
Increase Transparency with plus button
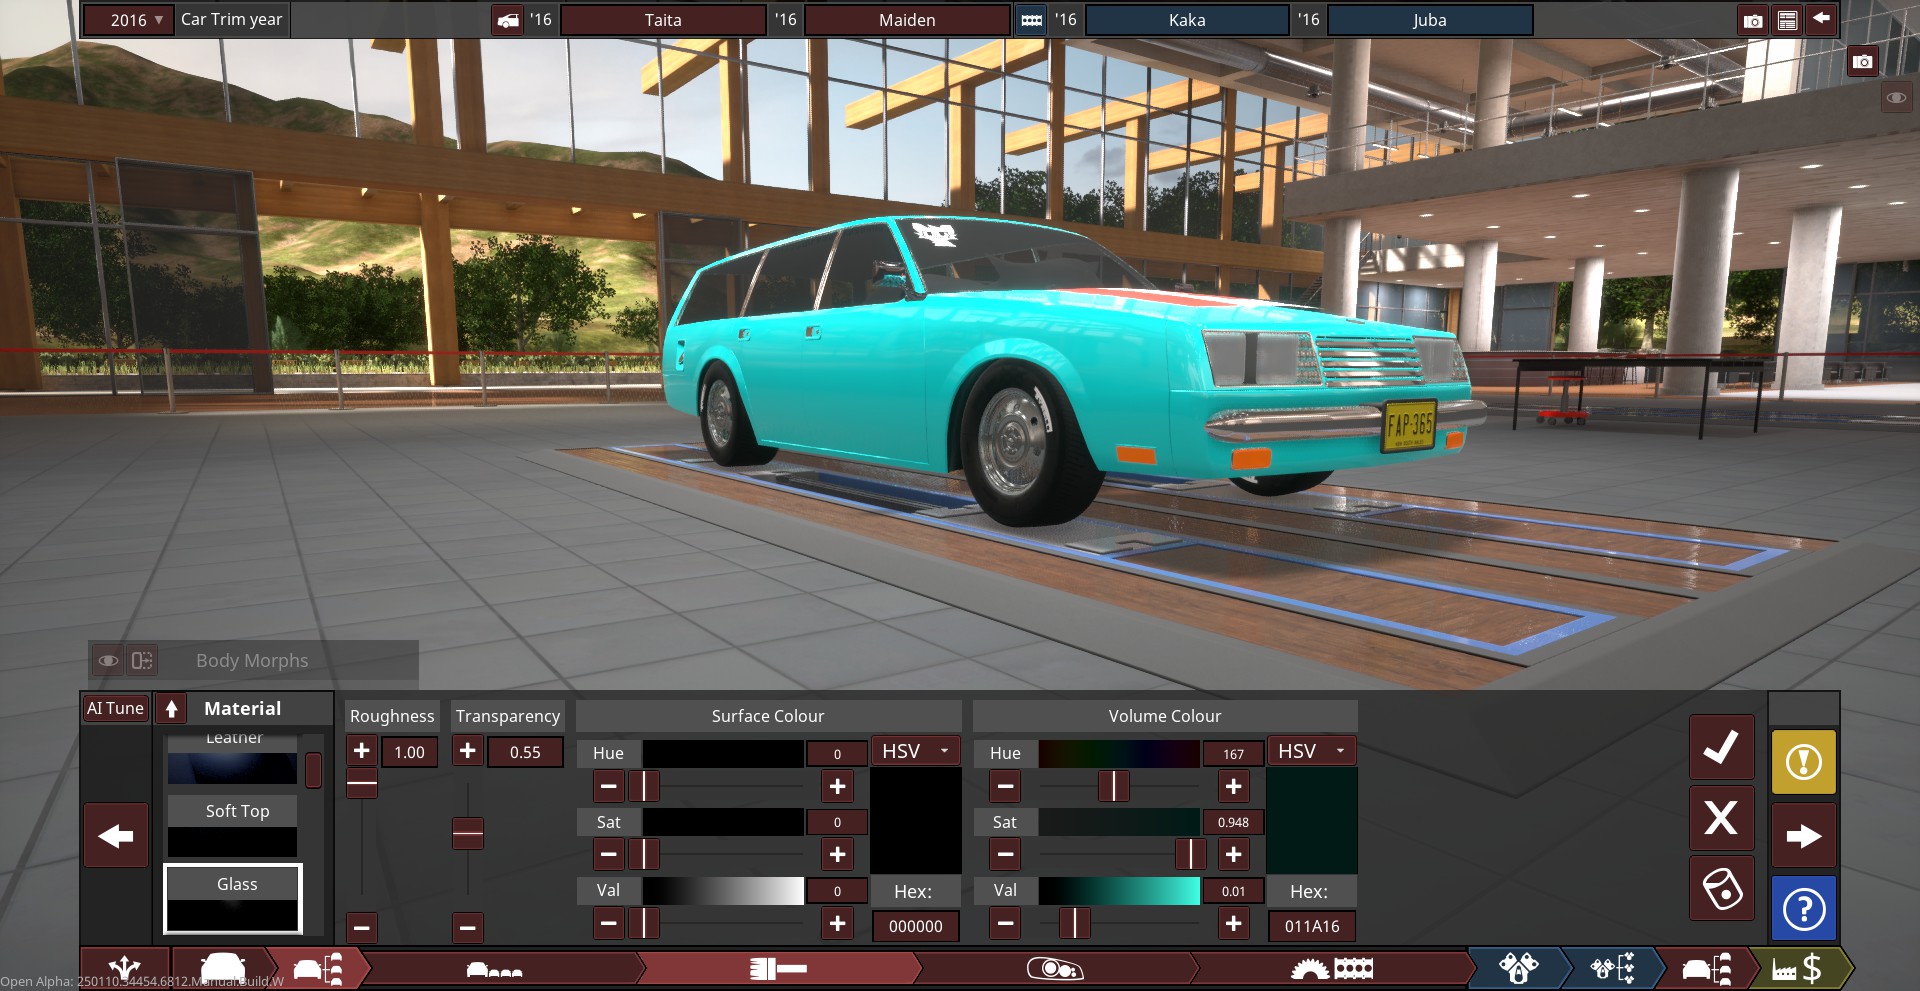tap(467, 751)
